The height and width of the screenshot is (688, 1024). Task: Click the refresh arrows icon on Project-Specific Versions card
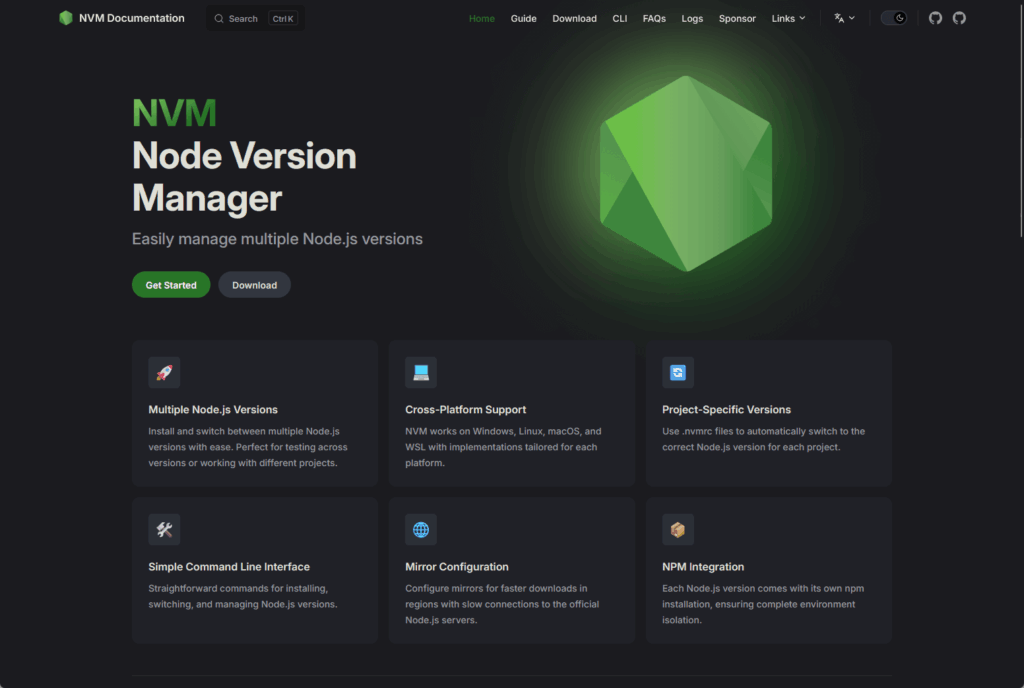coord(678,373)
